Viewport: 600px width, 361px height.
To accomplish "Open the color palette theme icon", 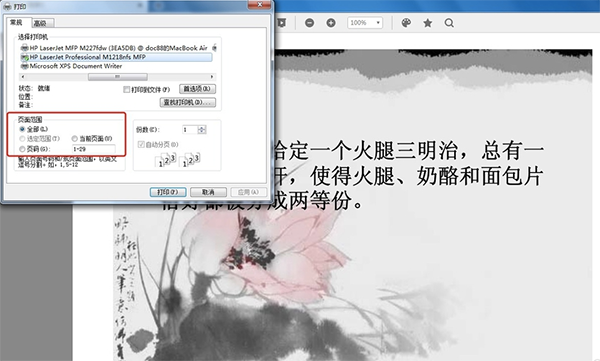I will (406, 23).
